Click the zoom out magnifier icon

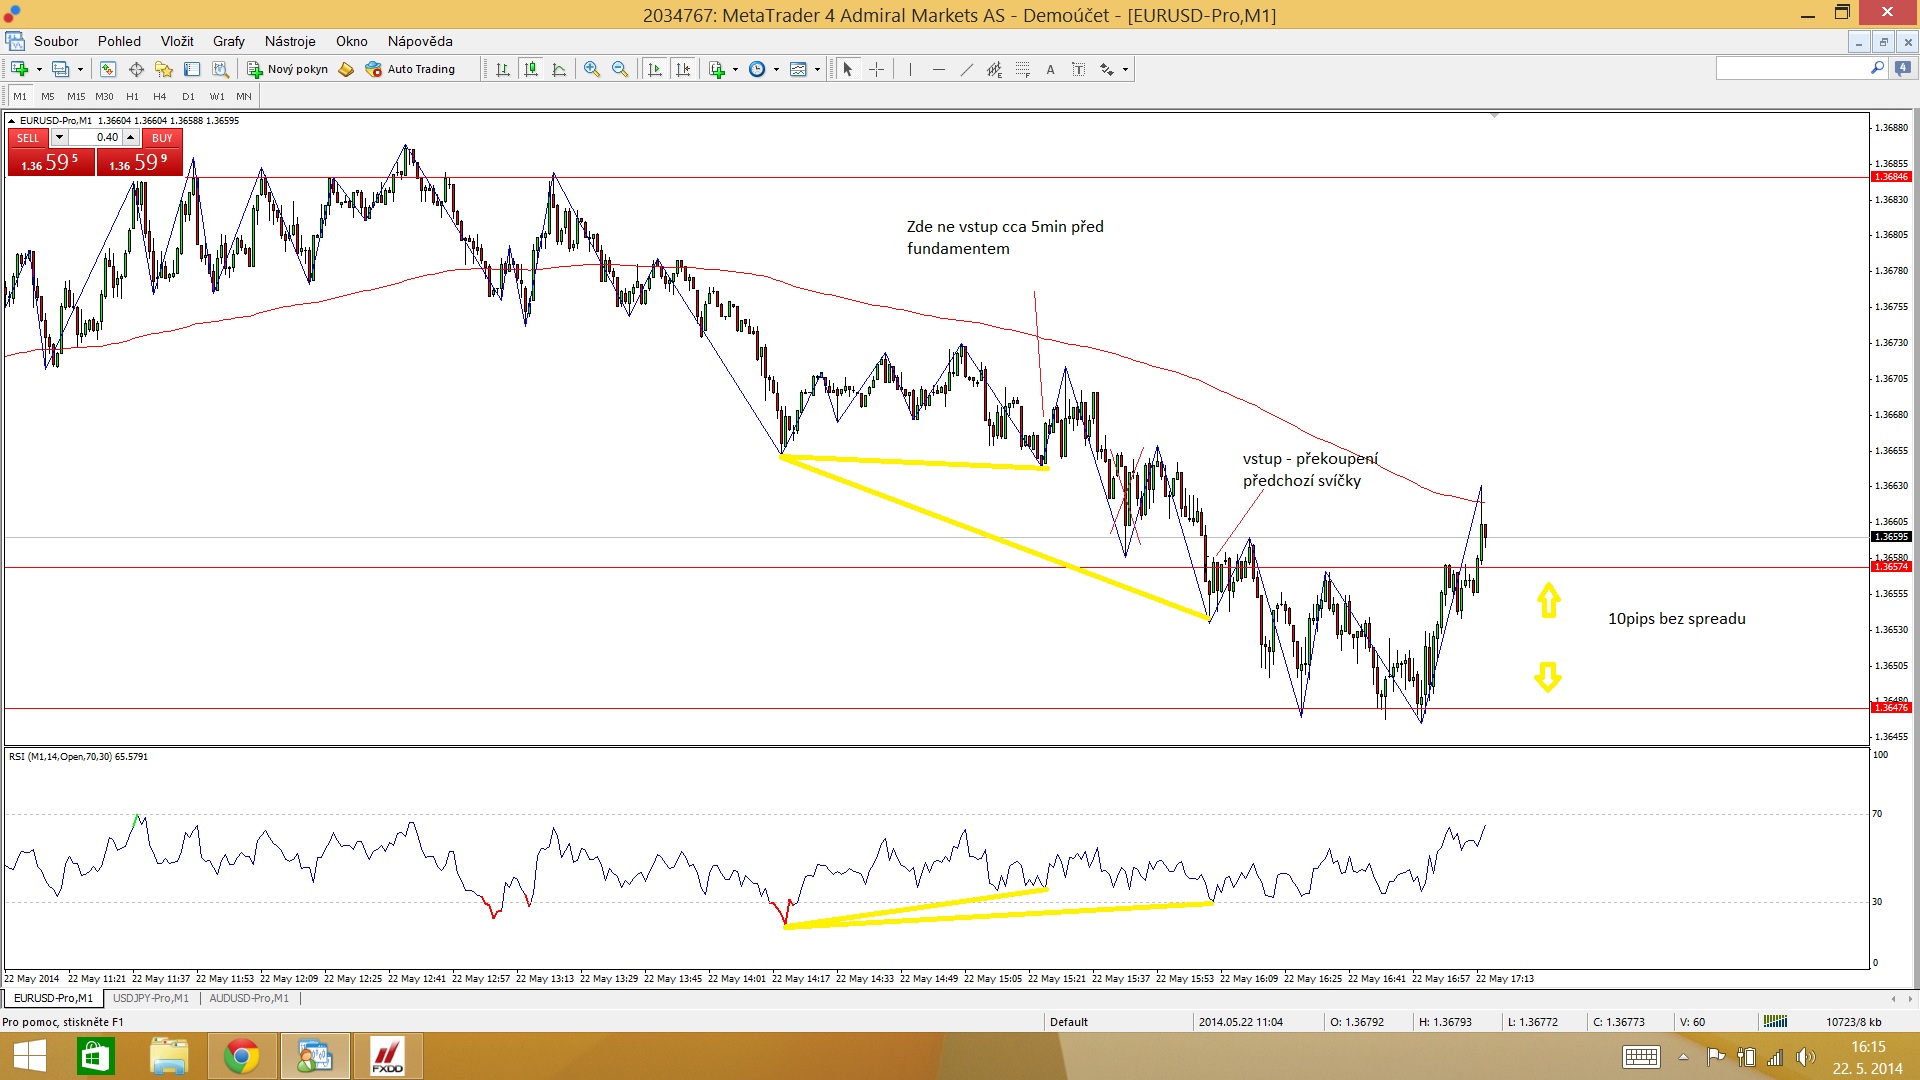tap(620, 69)
